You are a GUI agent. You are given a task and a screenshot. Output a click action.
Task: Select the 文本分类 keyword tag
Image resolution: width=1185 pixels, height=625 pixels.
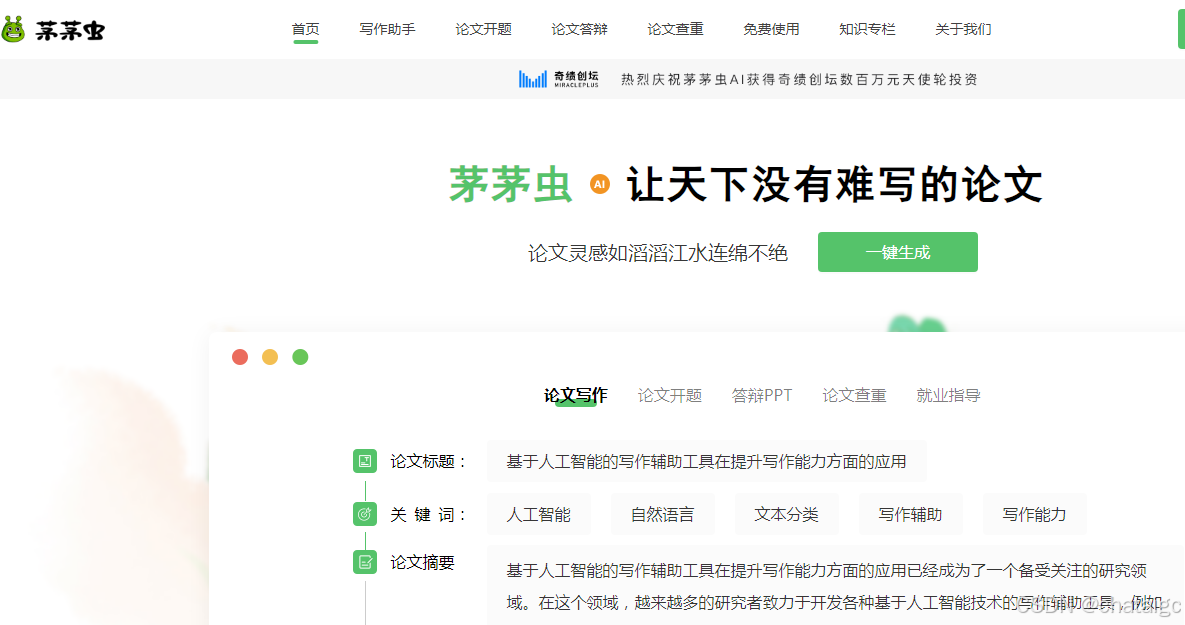click(x=787, y=515)
